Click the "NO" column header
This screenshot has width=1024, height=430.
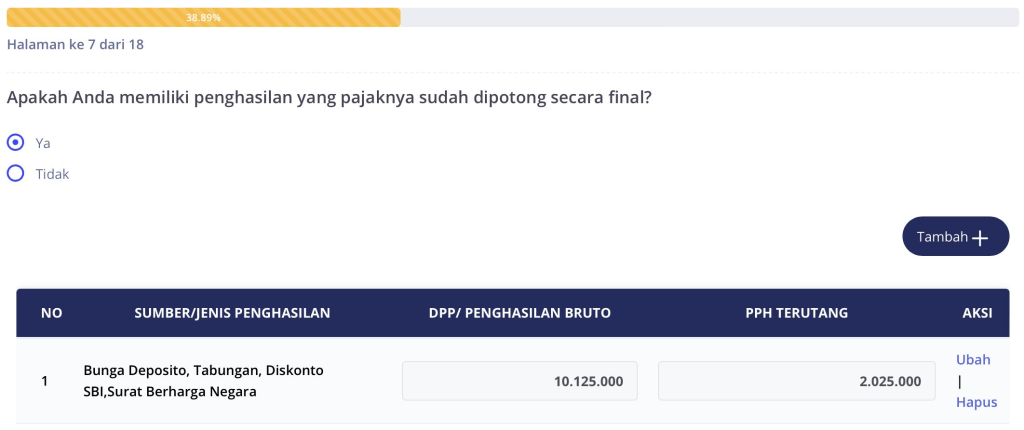pos(51,313)
